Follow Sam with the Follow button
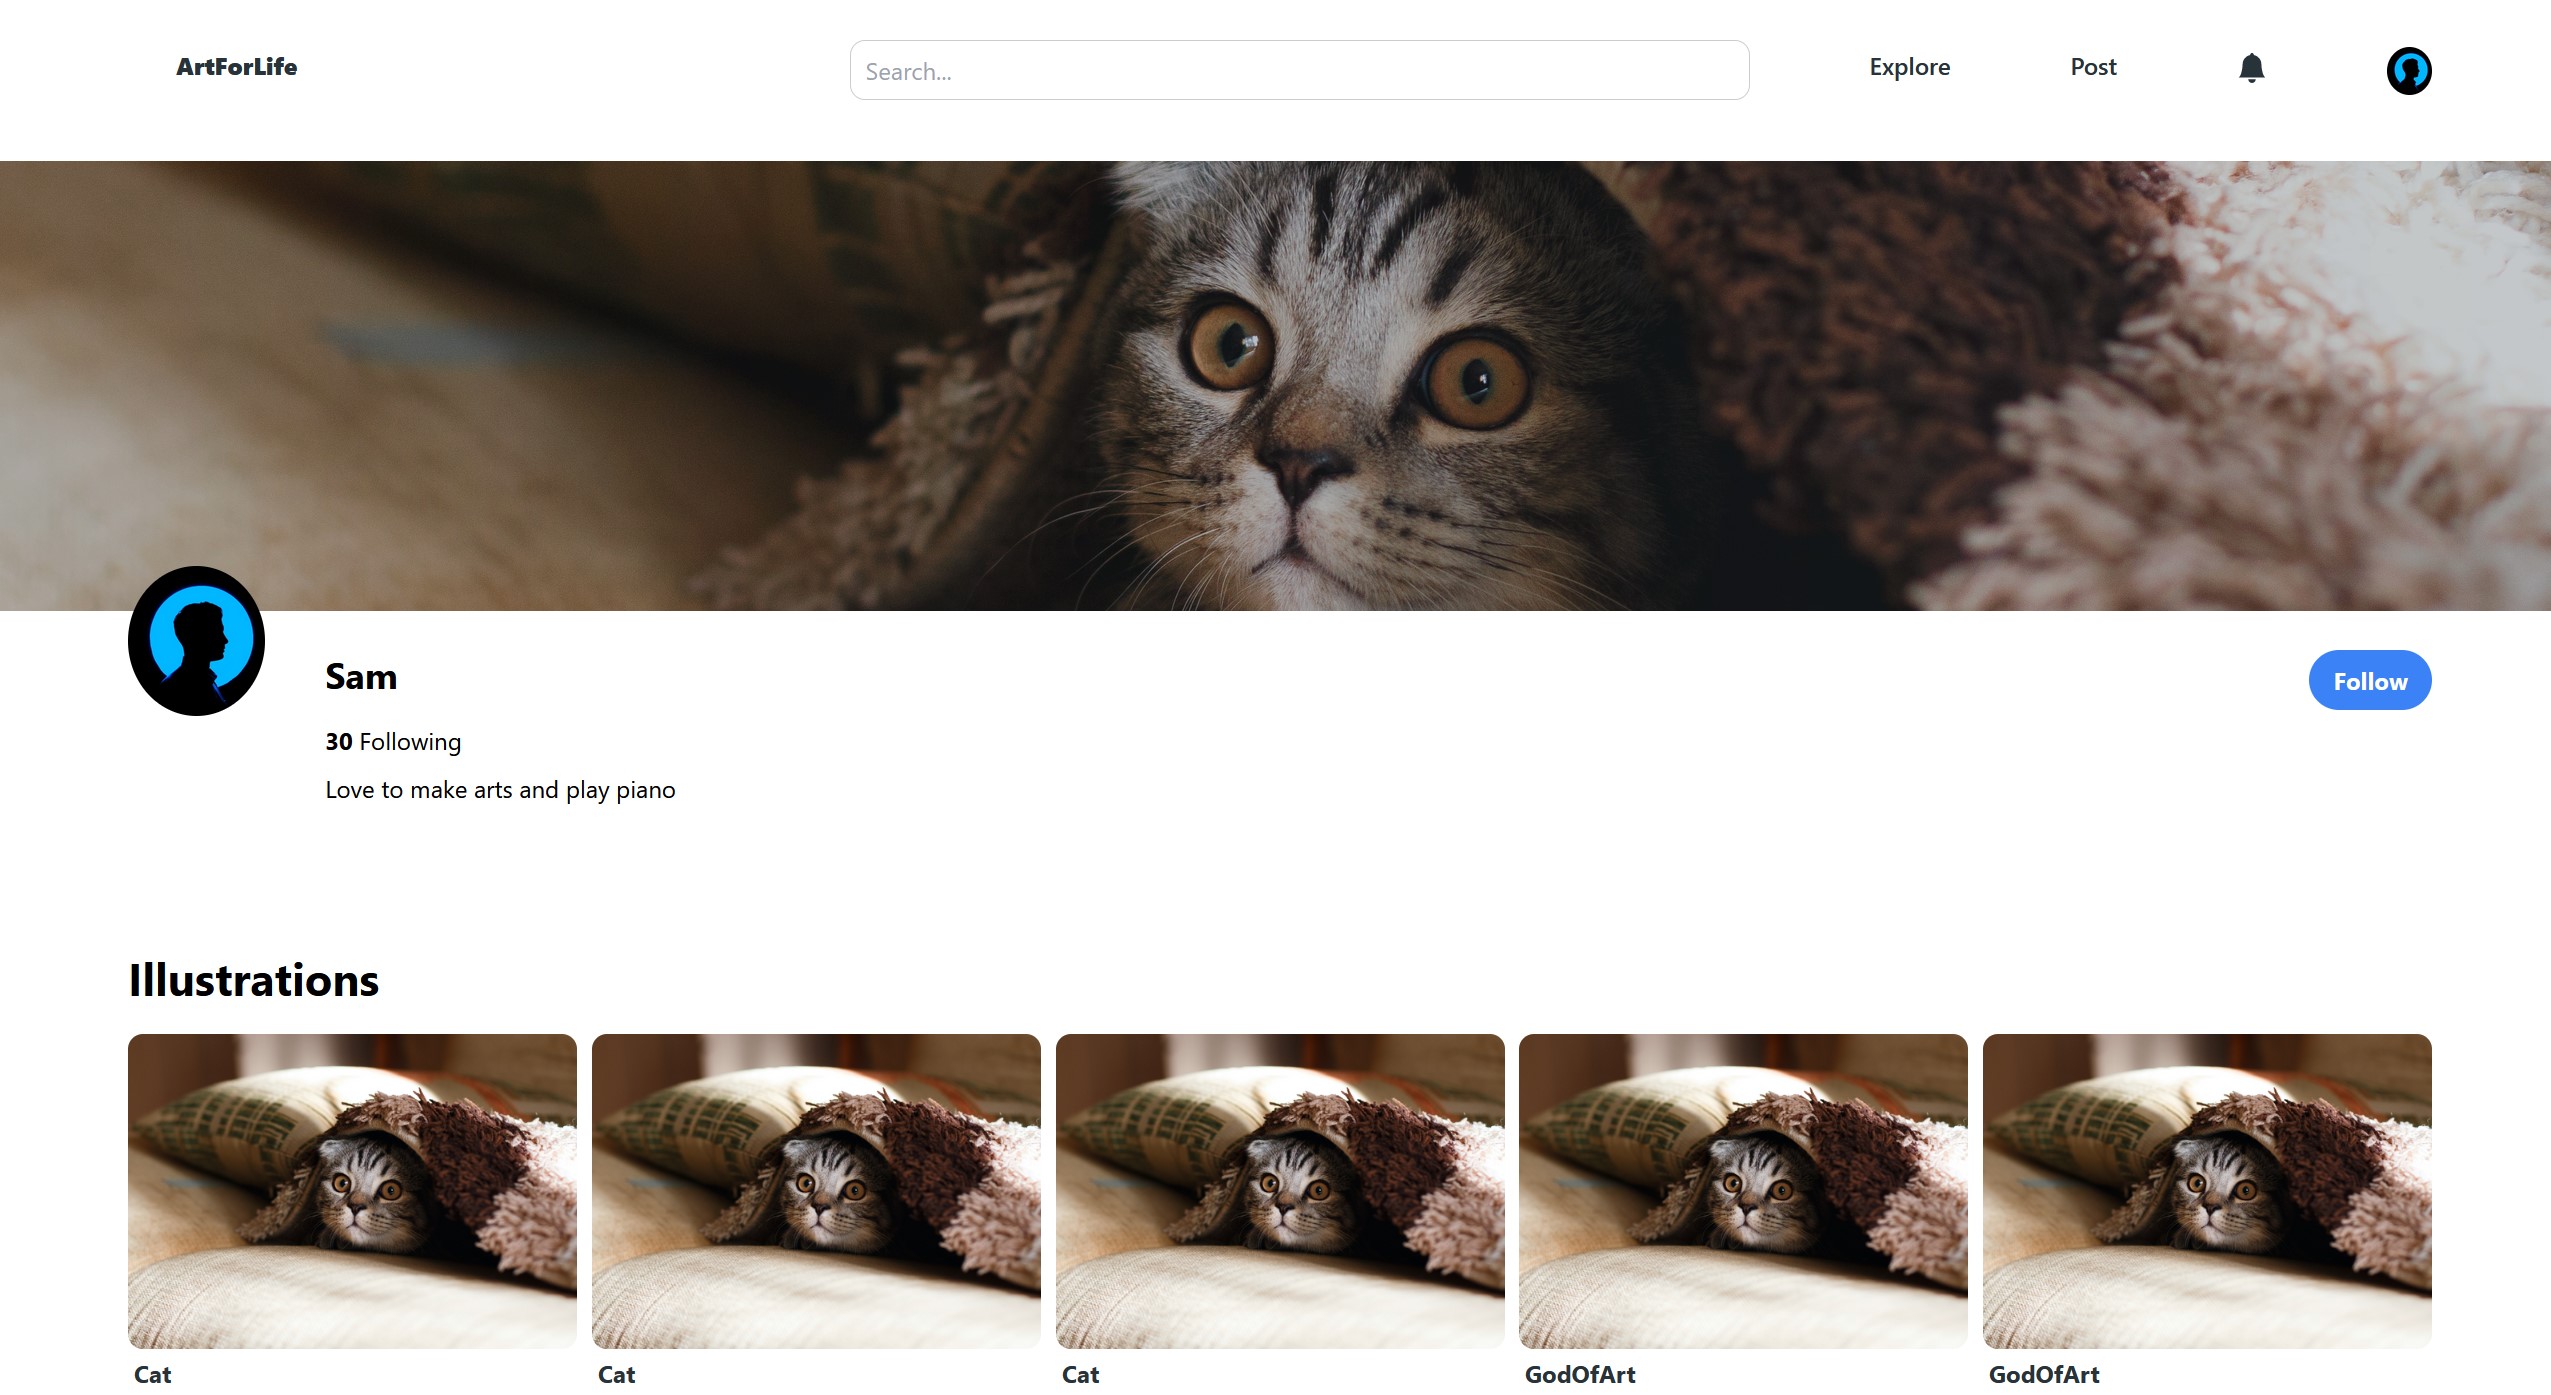This screenshot has height=1395, width=2551. (x=2370, y=681)
